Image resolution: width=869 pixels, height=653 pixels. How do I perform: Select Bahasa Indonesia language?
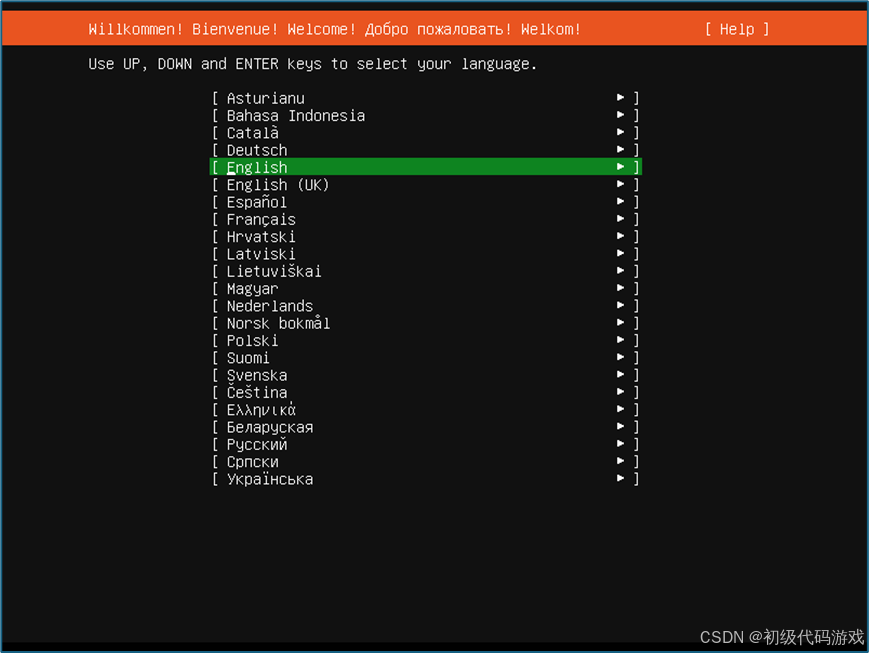click(425, 115)
